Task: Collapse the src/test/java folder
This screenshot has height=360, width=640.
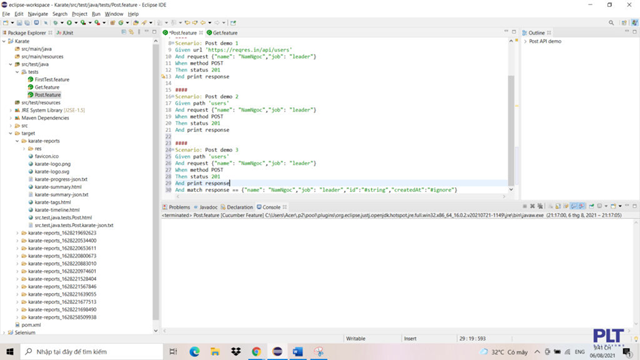Action: coord(11,64)
